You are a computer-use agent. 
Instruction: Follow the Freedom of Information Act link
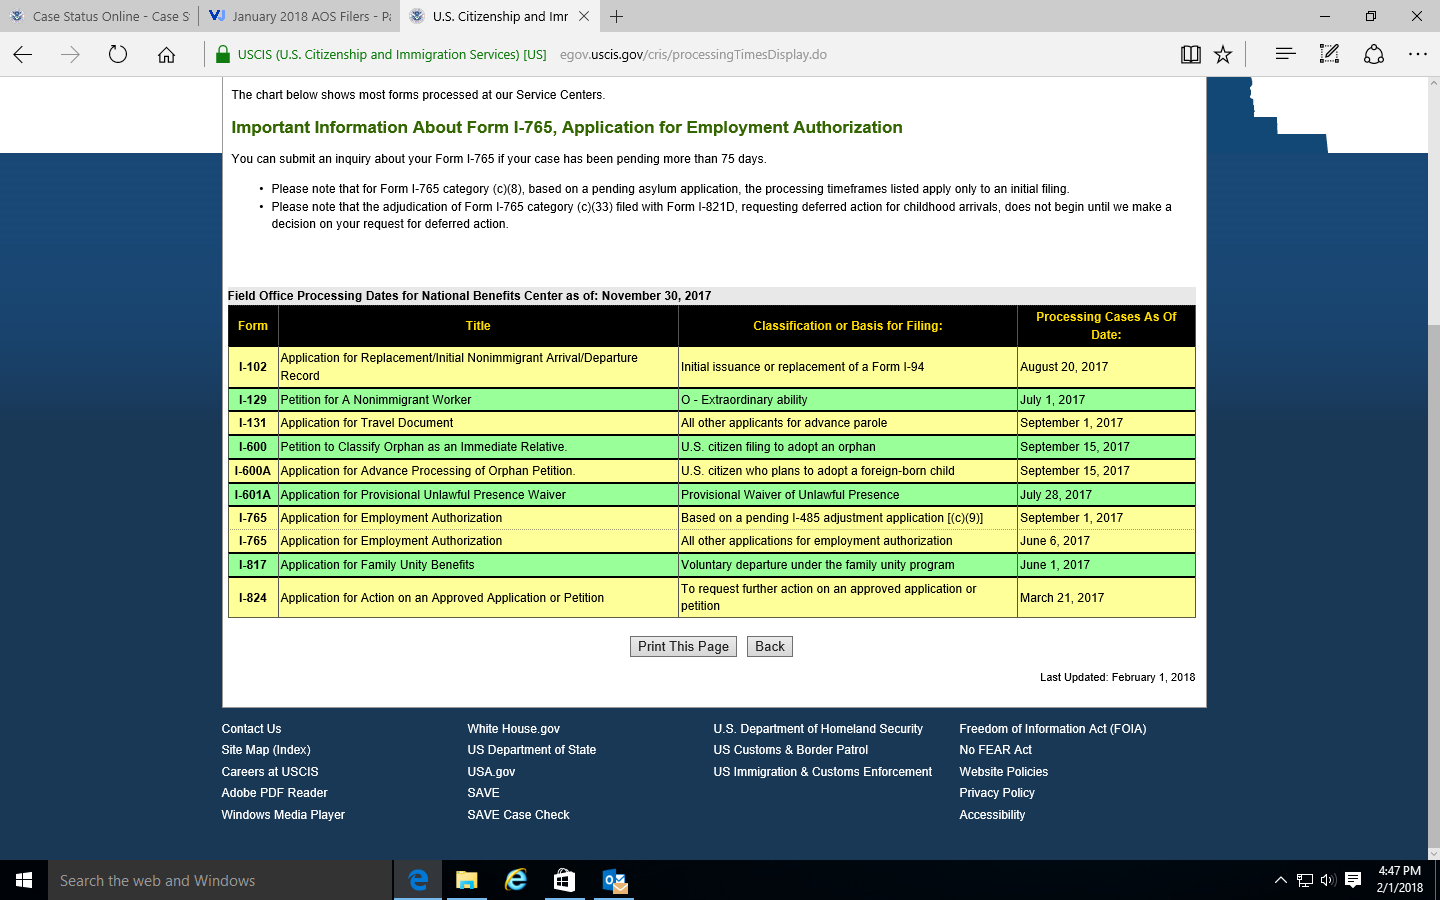click(1052, 729)
